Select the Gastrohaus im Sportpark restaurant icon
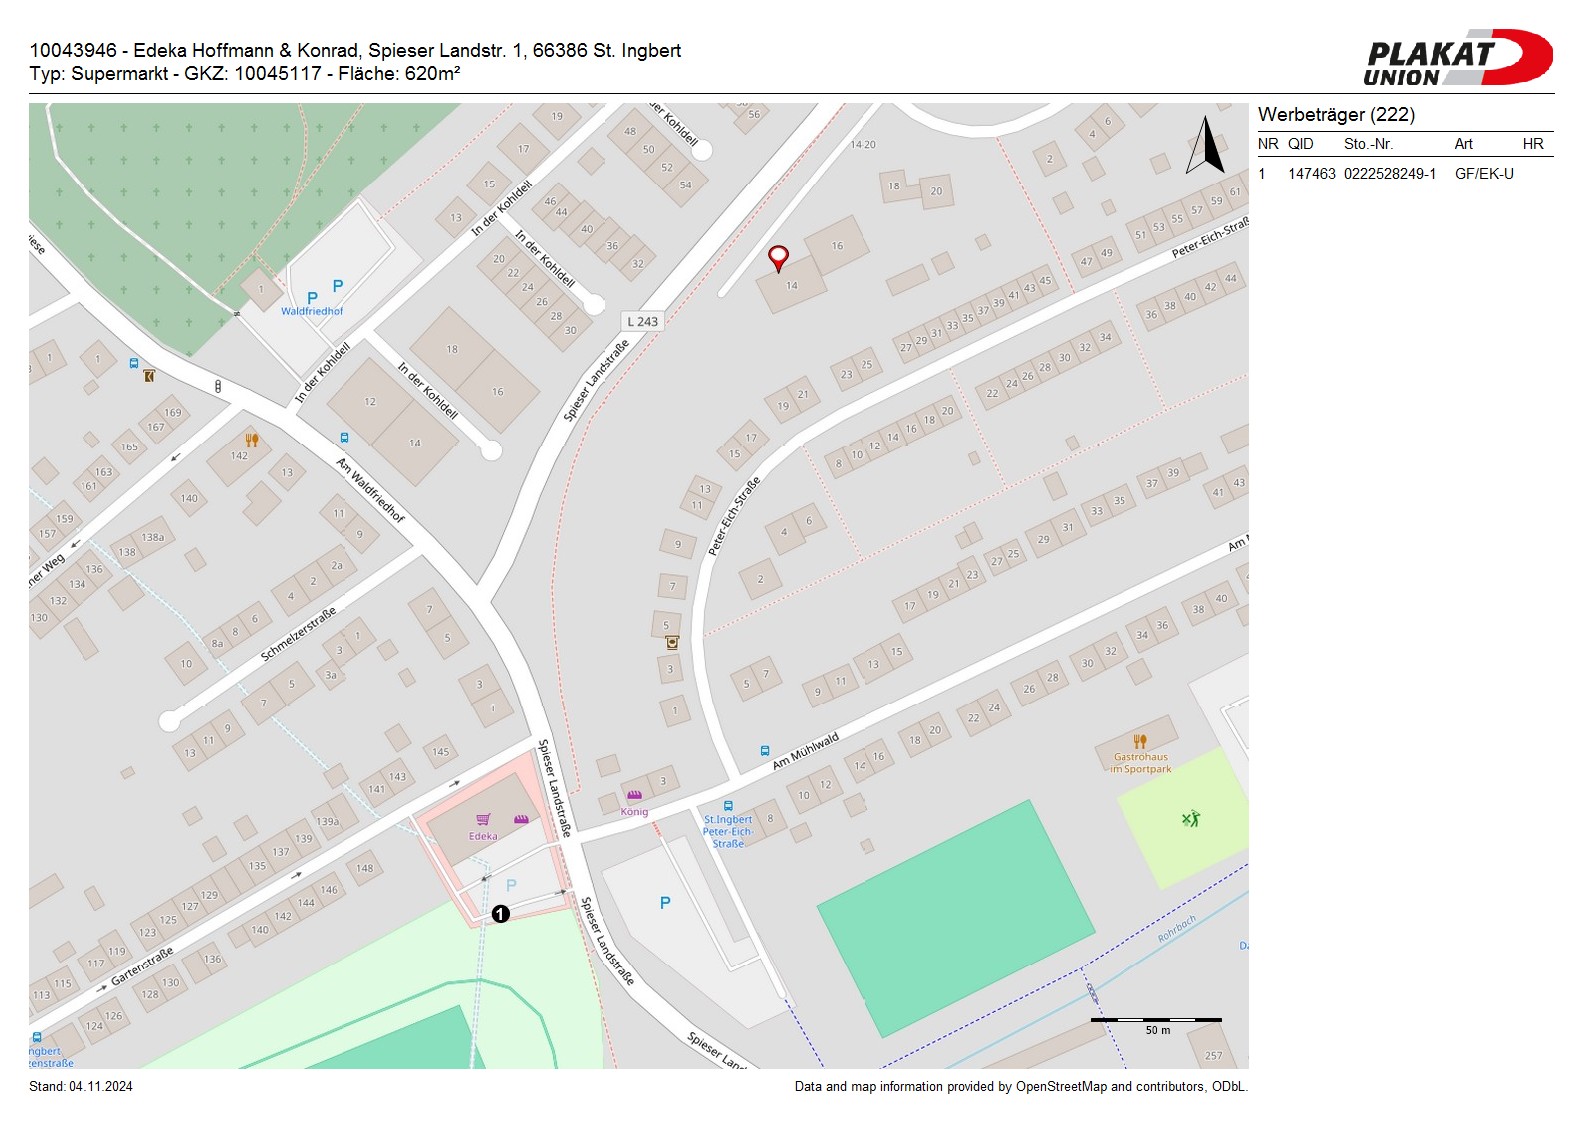This screenshot has width=1587, height=1123. click(x=1140, y=742)
